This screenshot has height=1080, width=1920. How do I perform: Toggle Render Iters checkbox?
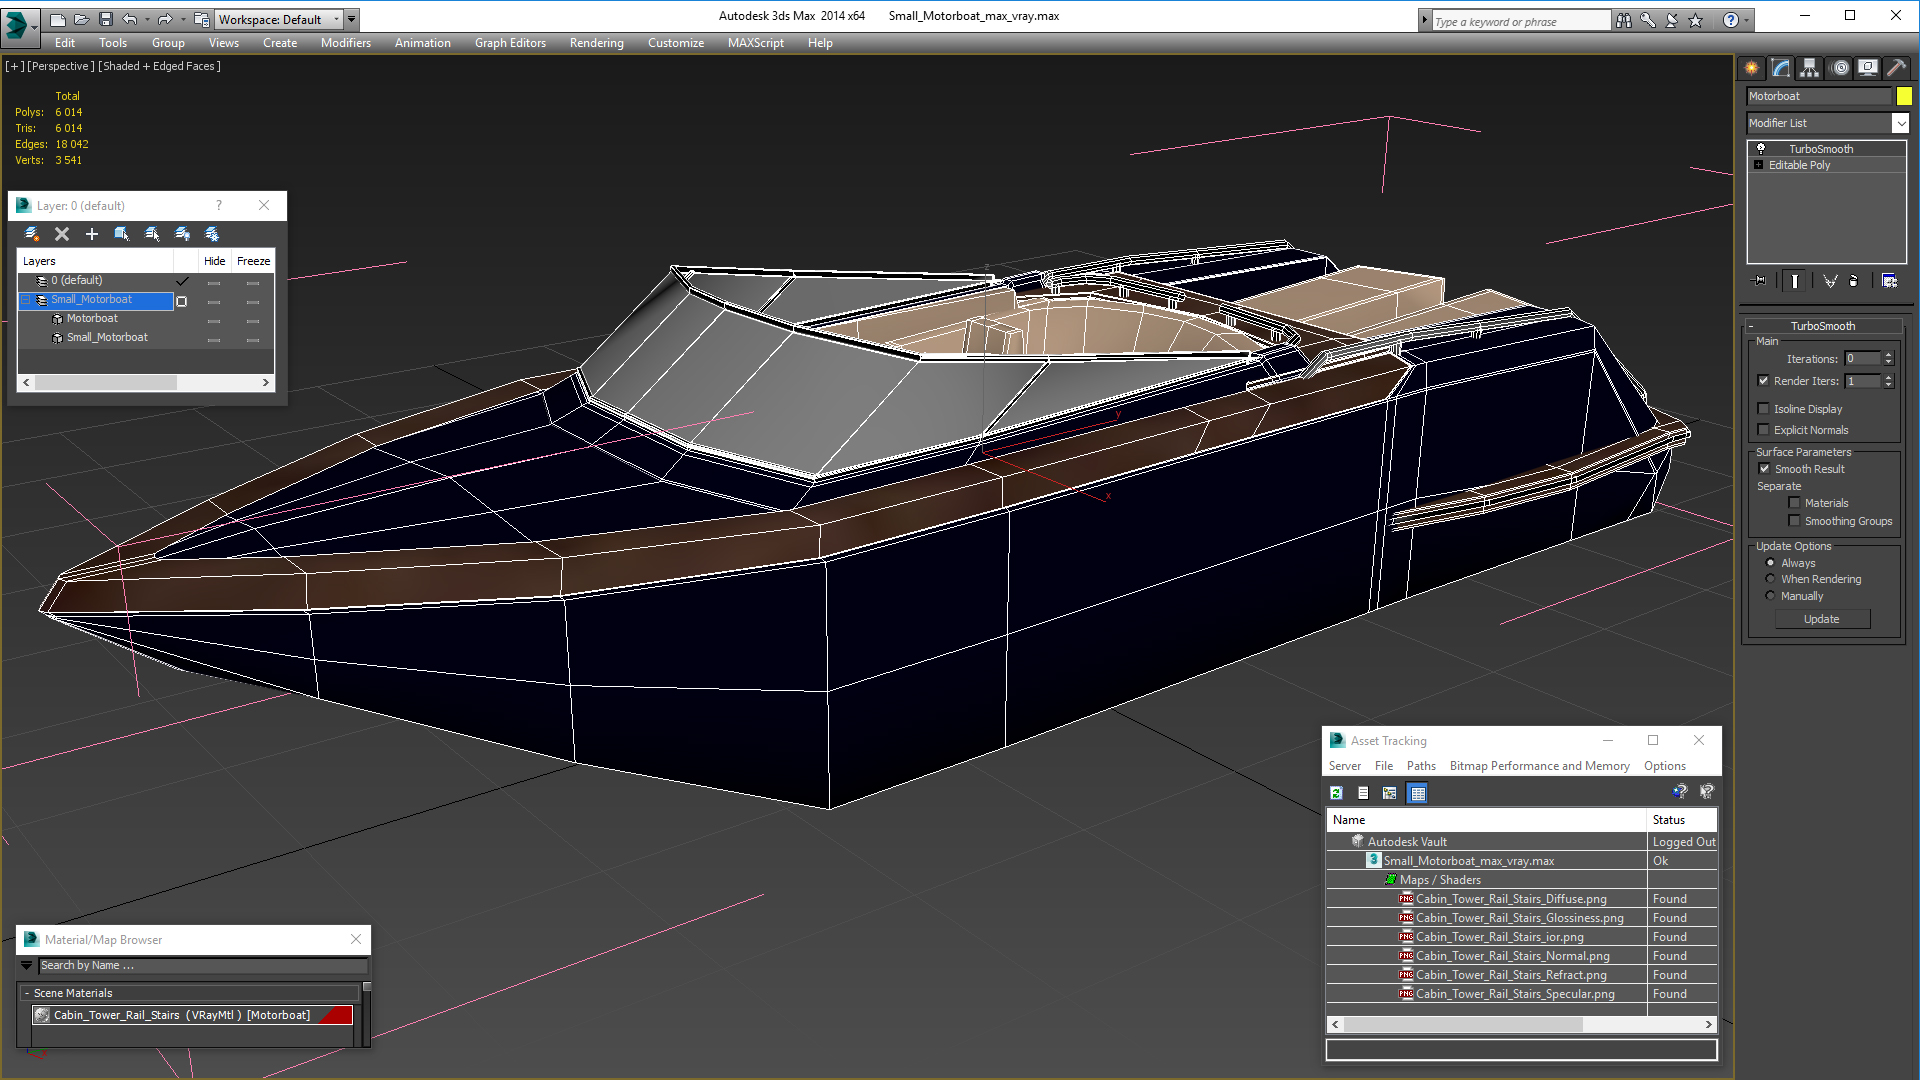1764,380
